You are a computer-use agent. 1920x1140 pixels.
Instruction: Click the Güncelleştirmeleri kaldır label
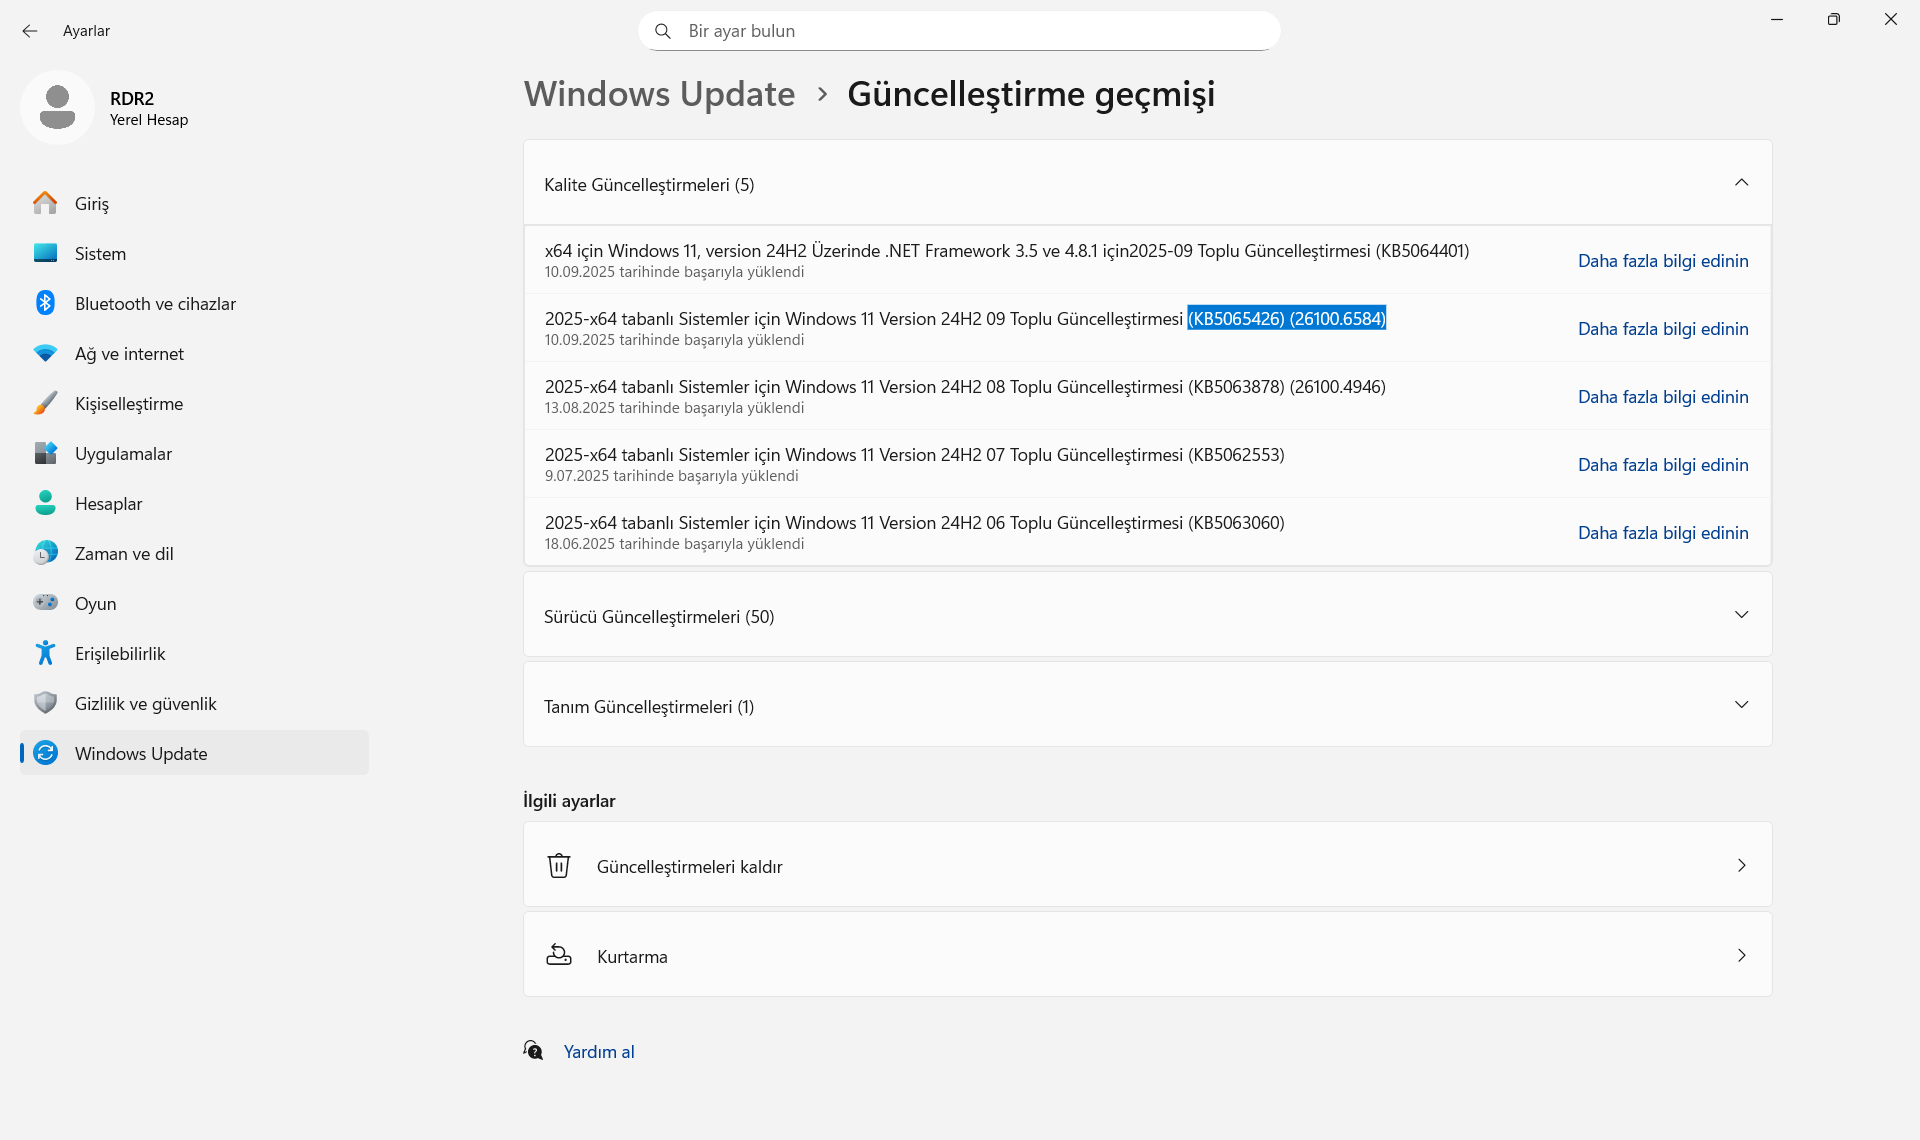click(x=689, y=866)
